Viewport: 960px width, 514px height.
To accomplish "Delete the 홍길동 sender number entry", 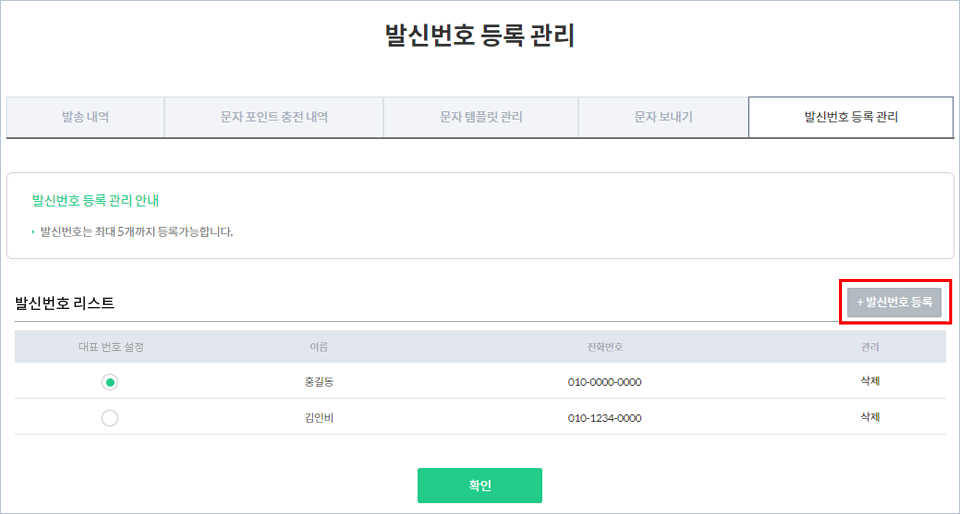I will coord(870,381).
